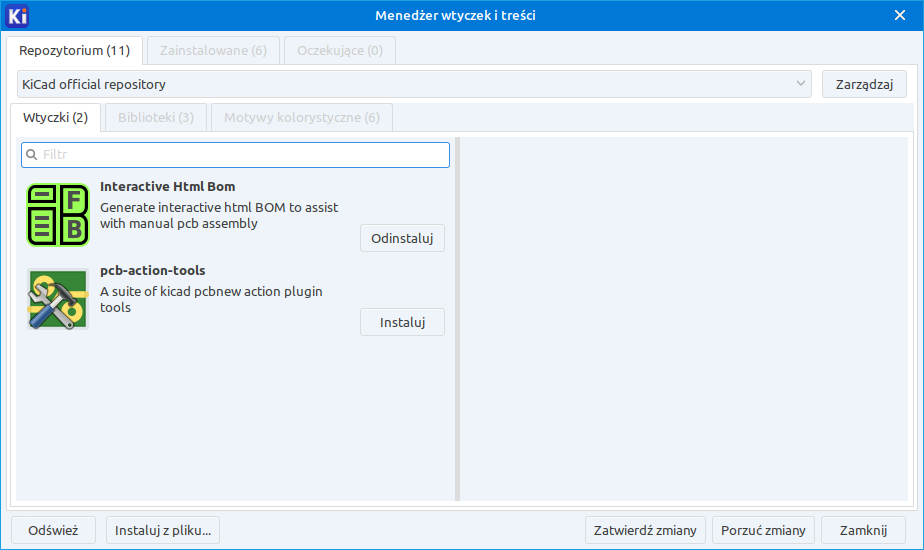This screenshot has width=924, height=550.
Task: Close the Menedżer wtyczek i treści window
Action: point(900,15)
